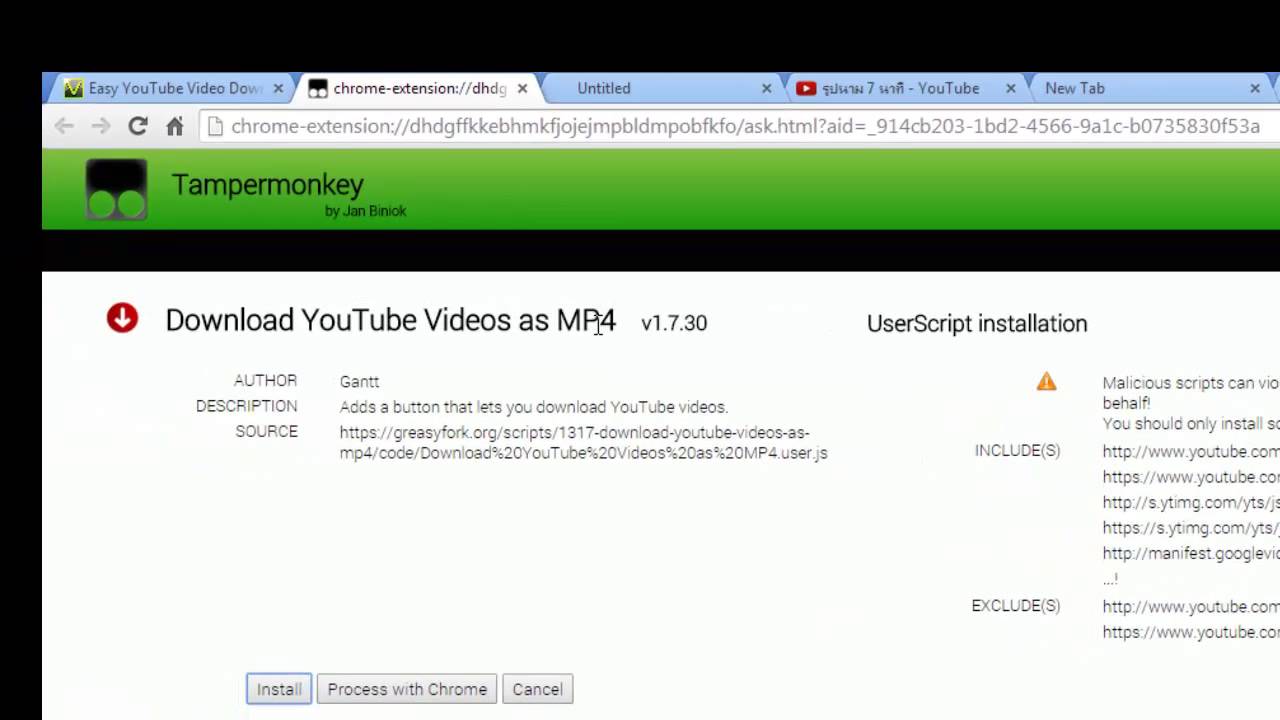Click YouTube favicon on the video tab
The image size is (1280, 720).
tap(806, 88)
